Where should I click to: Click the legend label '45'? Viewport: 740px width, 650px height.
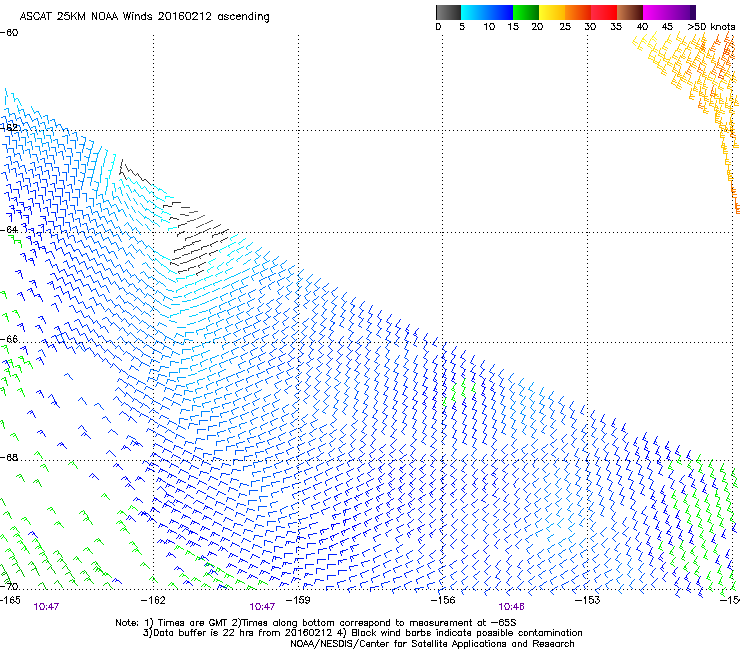pyautogui.click(x=667, y=26)
